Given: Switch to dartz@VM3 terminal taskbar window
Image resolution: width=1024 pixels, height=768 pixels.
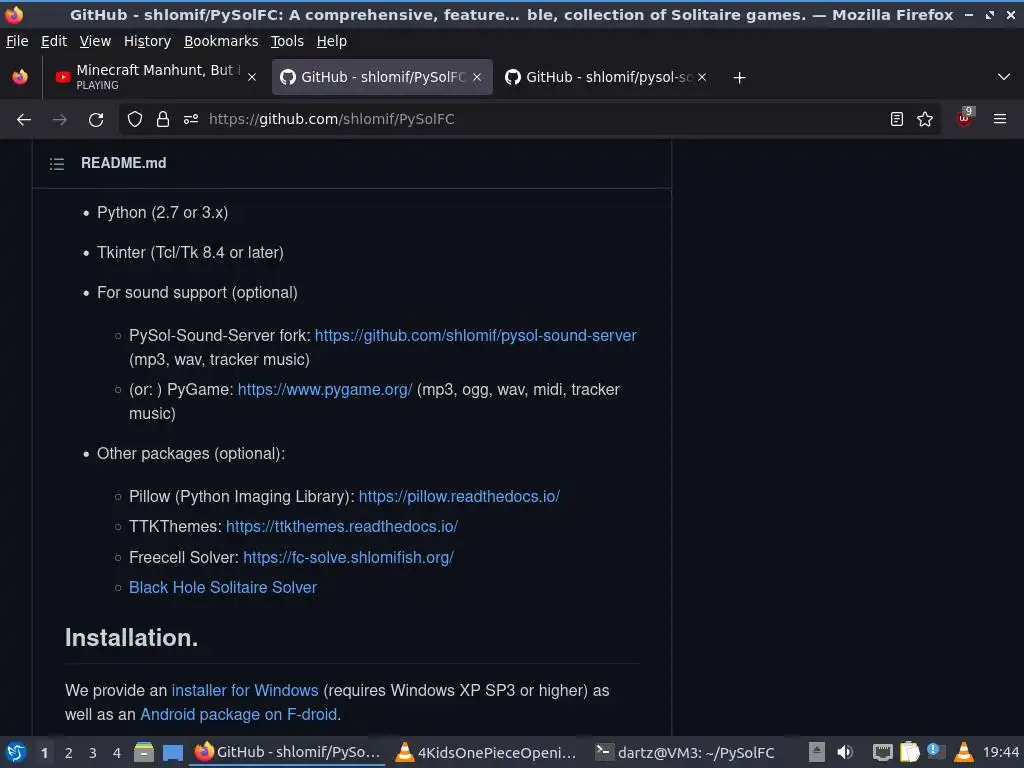Looking at the screenshot, I should 686,753.
